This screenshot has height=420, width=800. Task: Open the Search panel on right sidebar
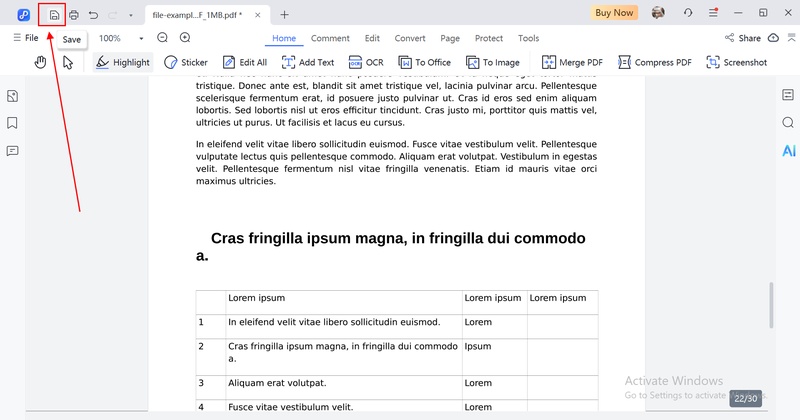(787, 122)
